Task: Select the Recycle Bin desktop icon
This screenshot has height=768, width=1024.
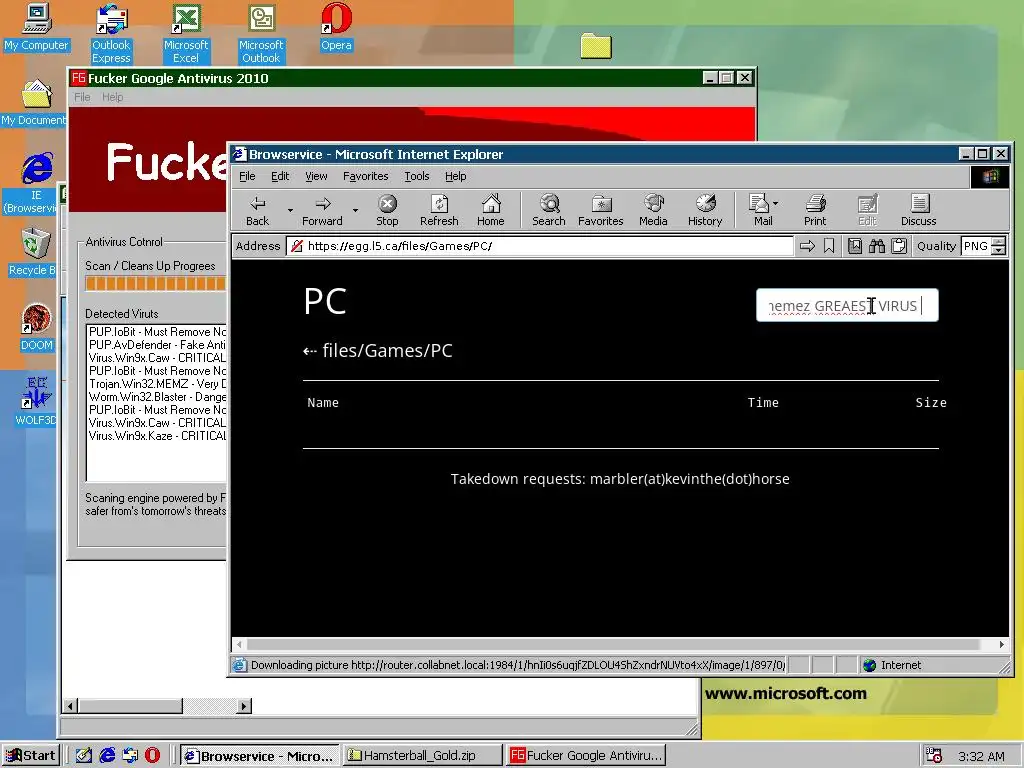Action: click(x=34, y=253)
